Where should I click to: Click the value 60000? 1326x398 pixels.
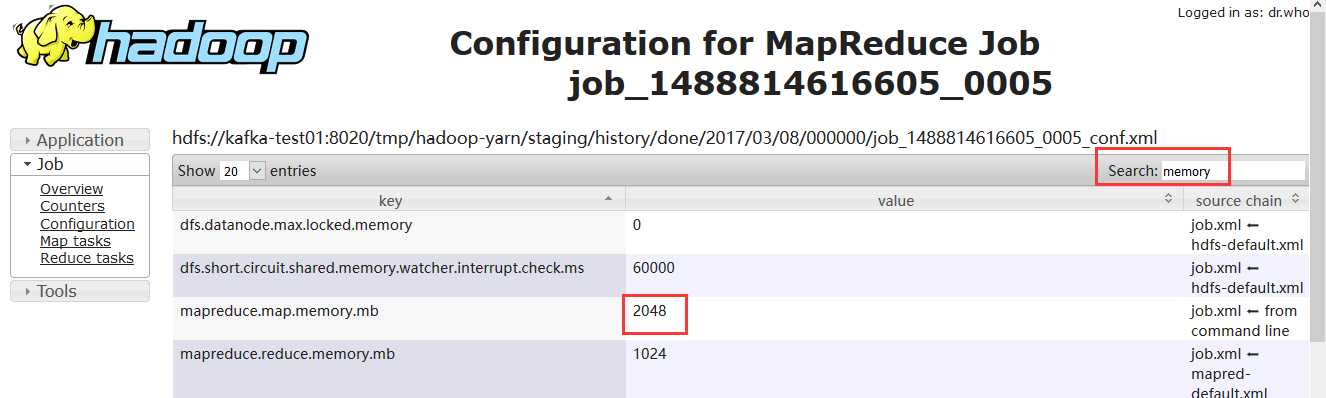click(x=654, y=268)
